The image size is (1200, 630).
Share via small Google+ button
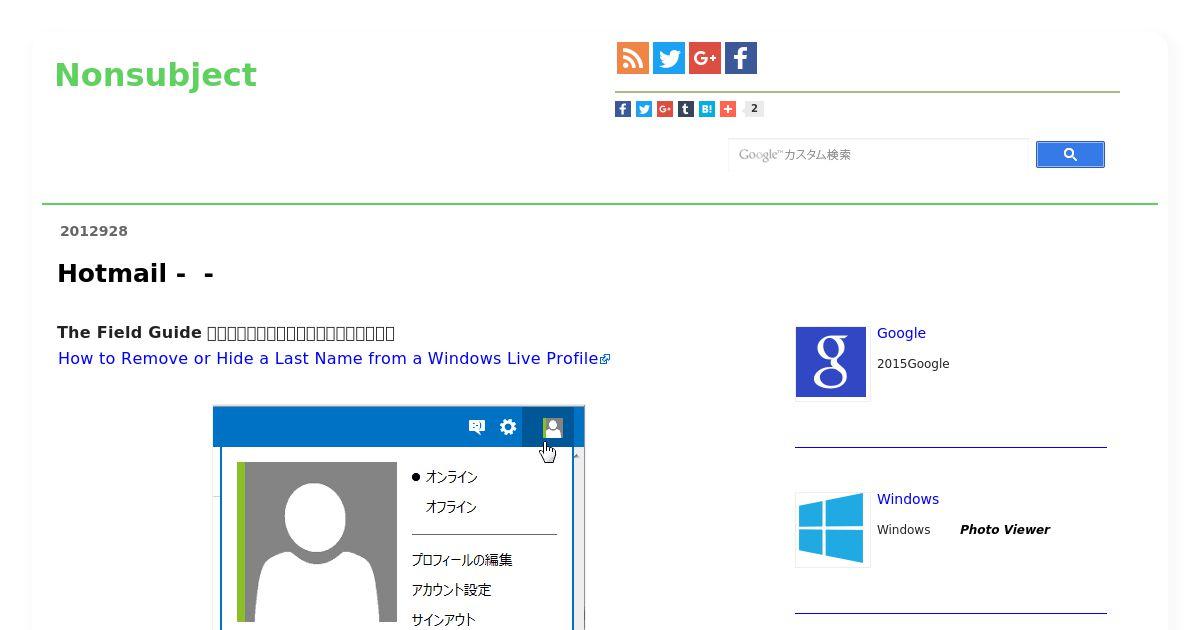pos(665,109)
